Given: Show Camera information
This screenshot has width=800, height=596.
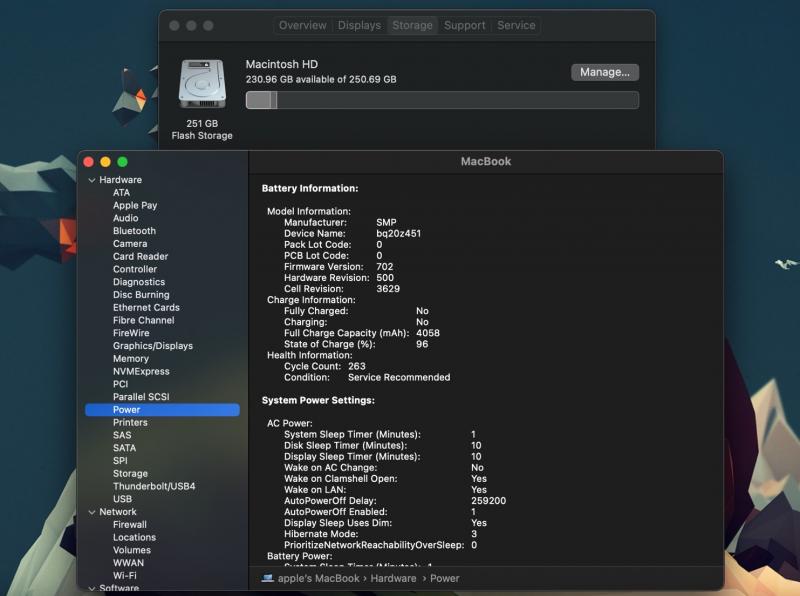Looking at the screenshot, I should (130, 243).
